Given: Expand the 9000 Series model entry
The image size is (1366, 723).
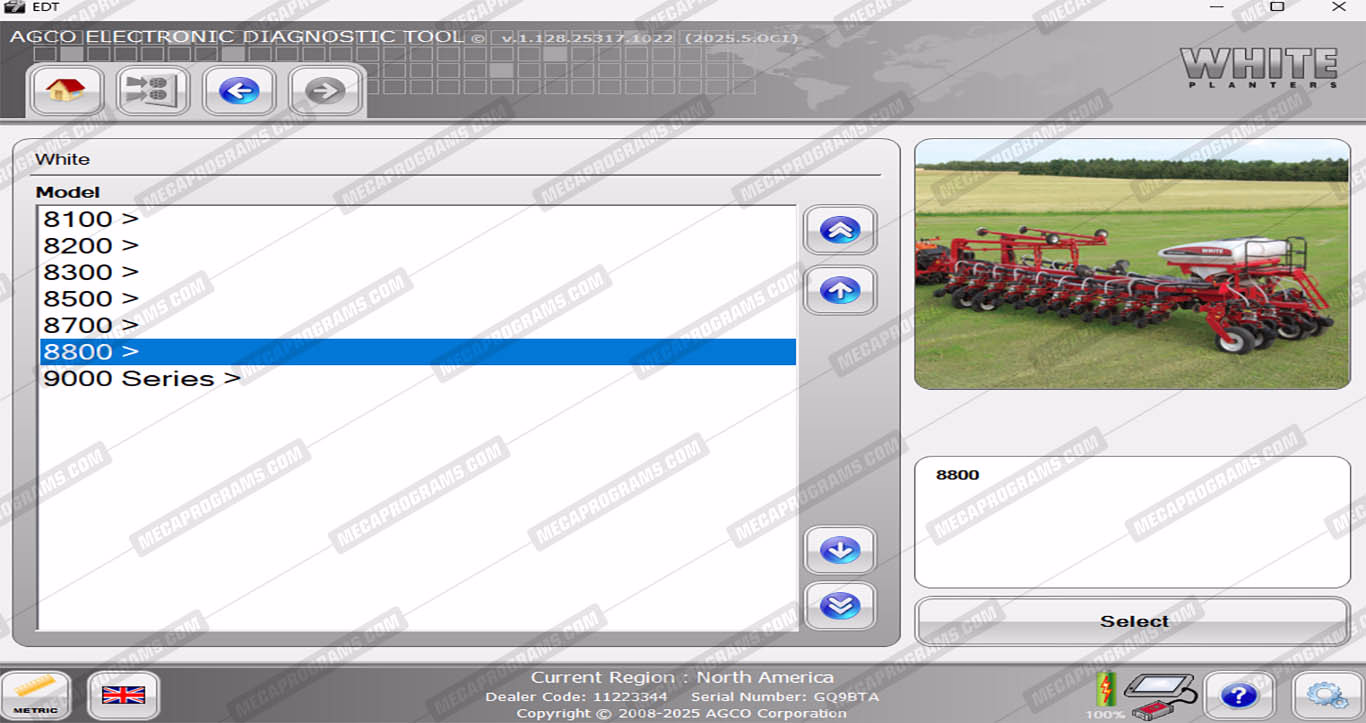Looking at the screenshot, I should coord(142,379).
